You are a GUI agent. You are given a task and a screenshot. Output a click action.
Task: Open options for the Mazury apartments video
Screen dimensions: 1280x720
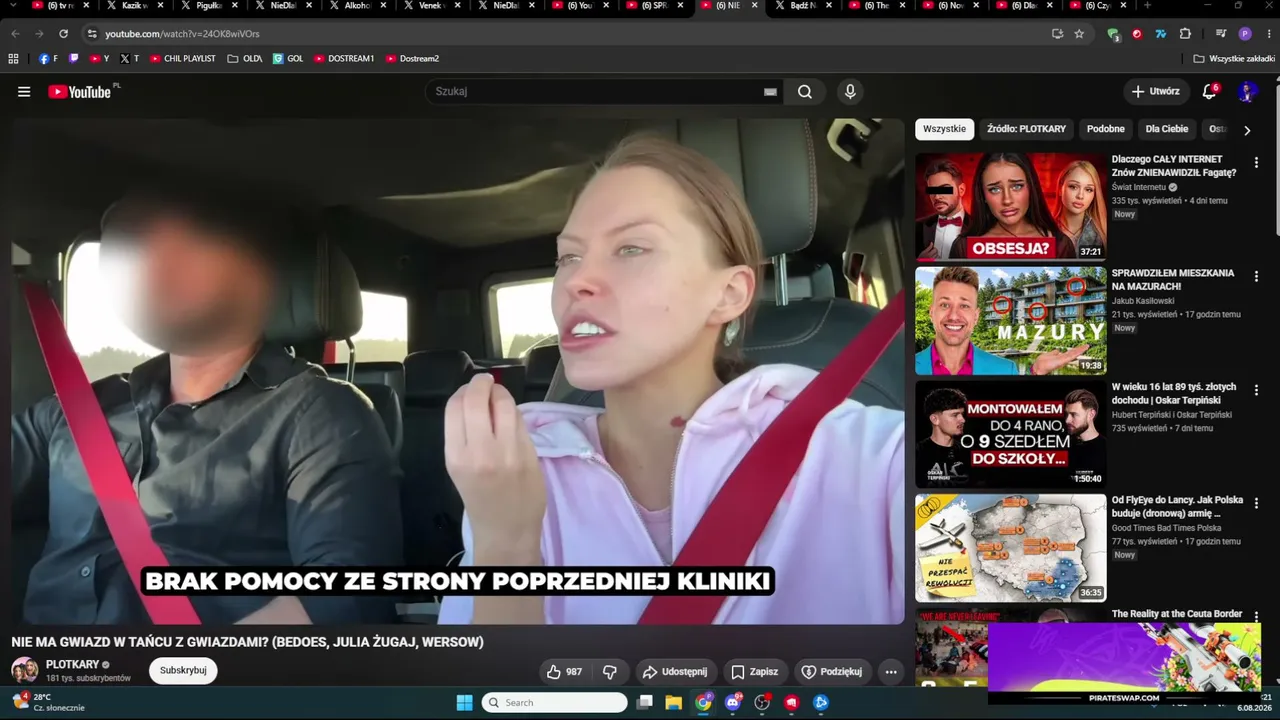pos(1256,276)
